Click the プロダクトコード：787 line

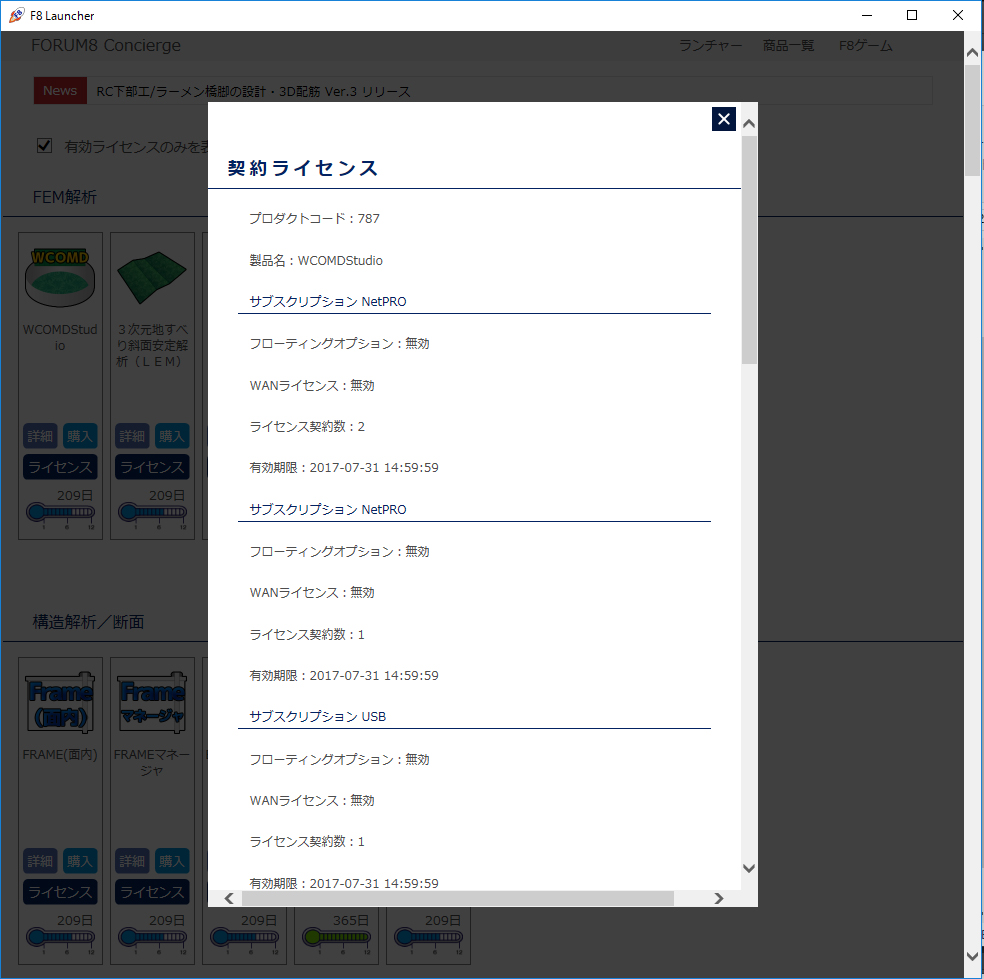point(314,218)
